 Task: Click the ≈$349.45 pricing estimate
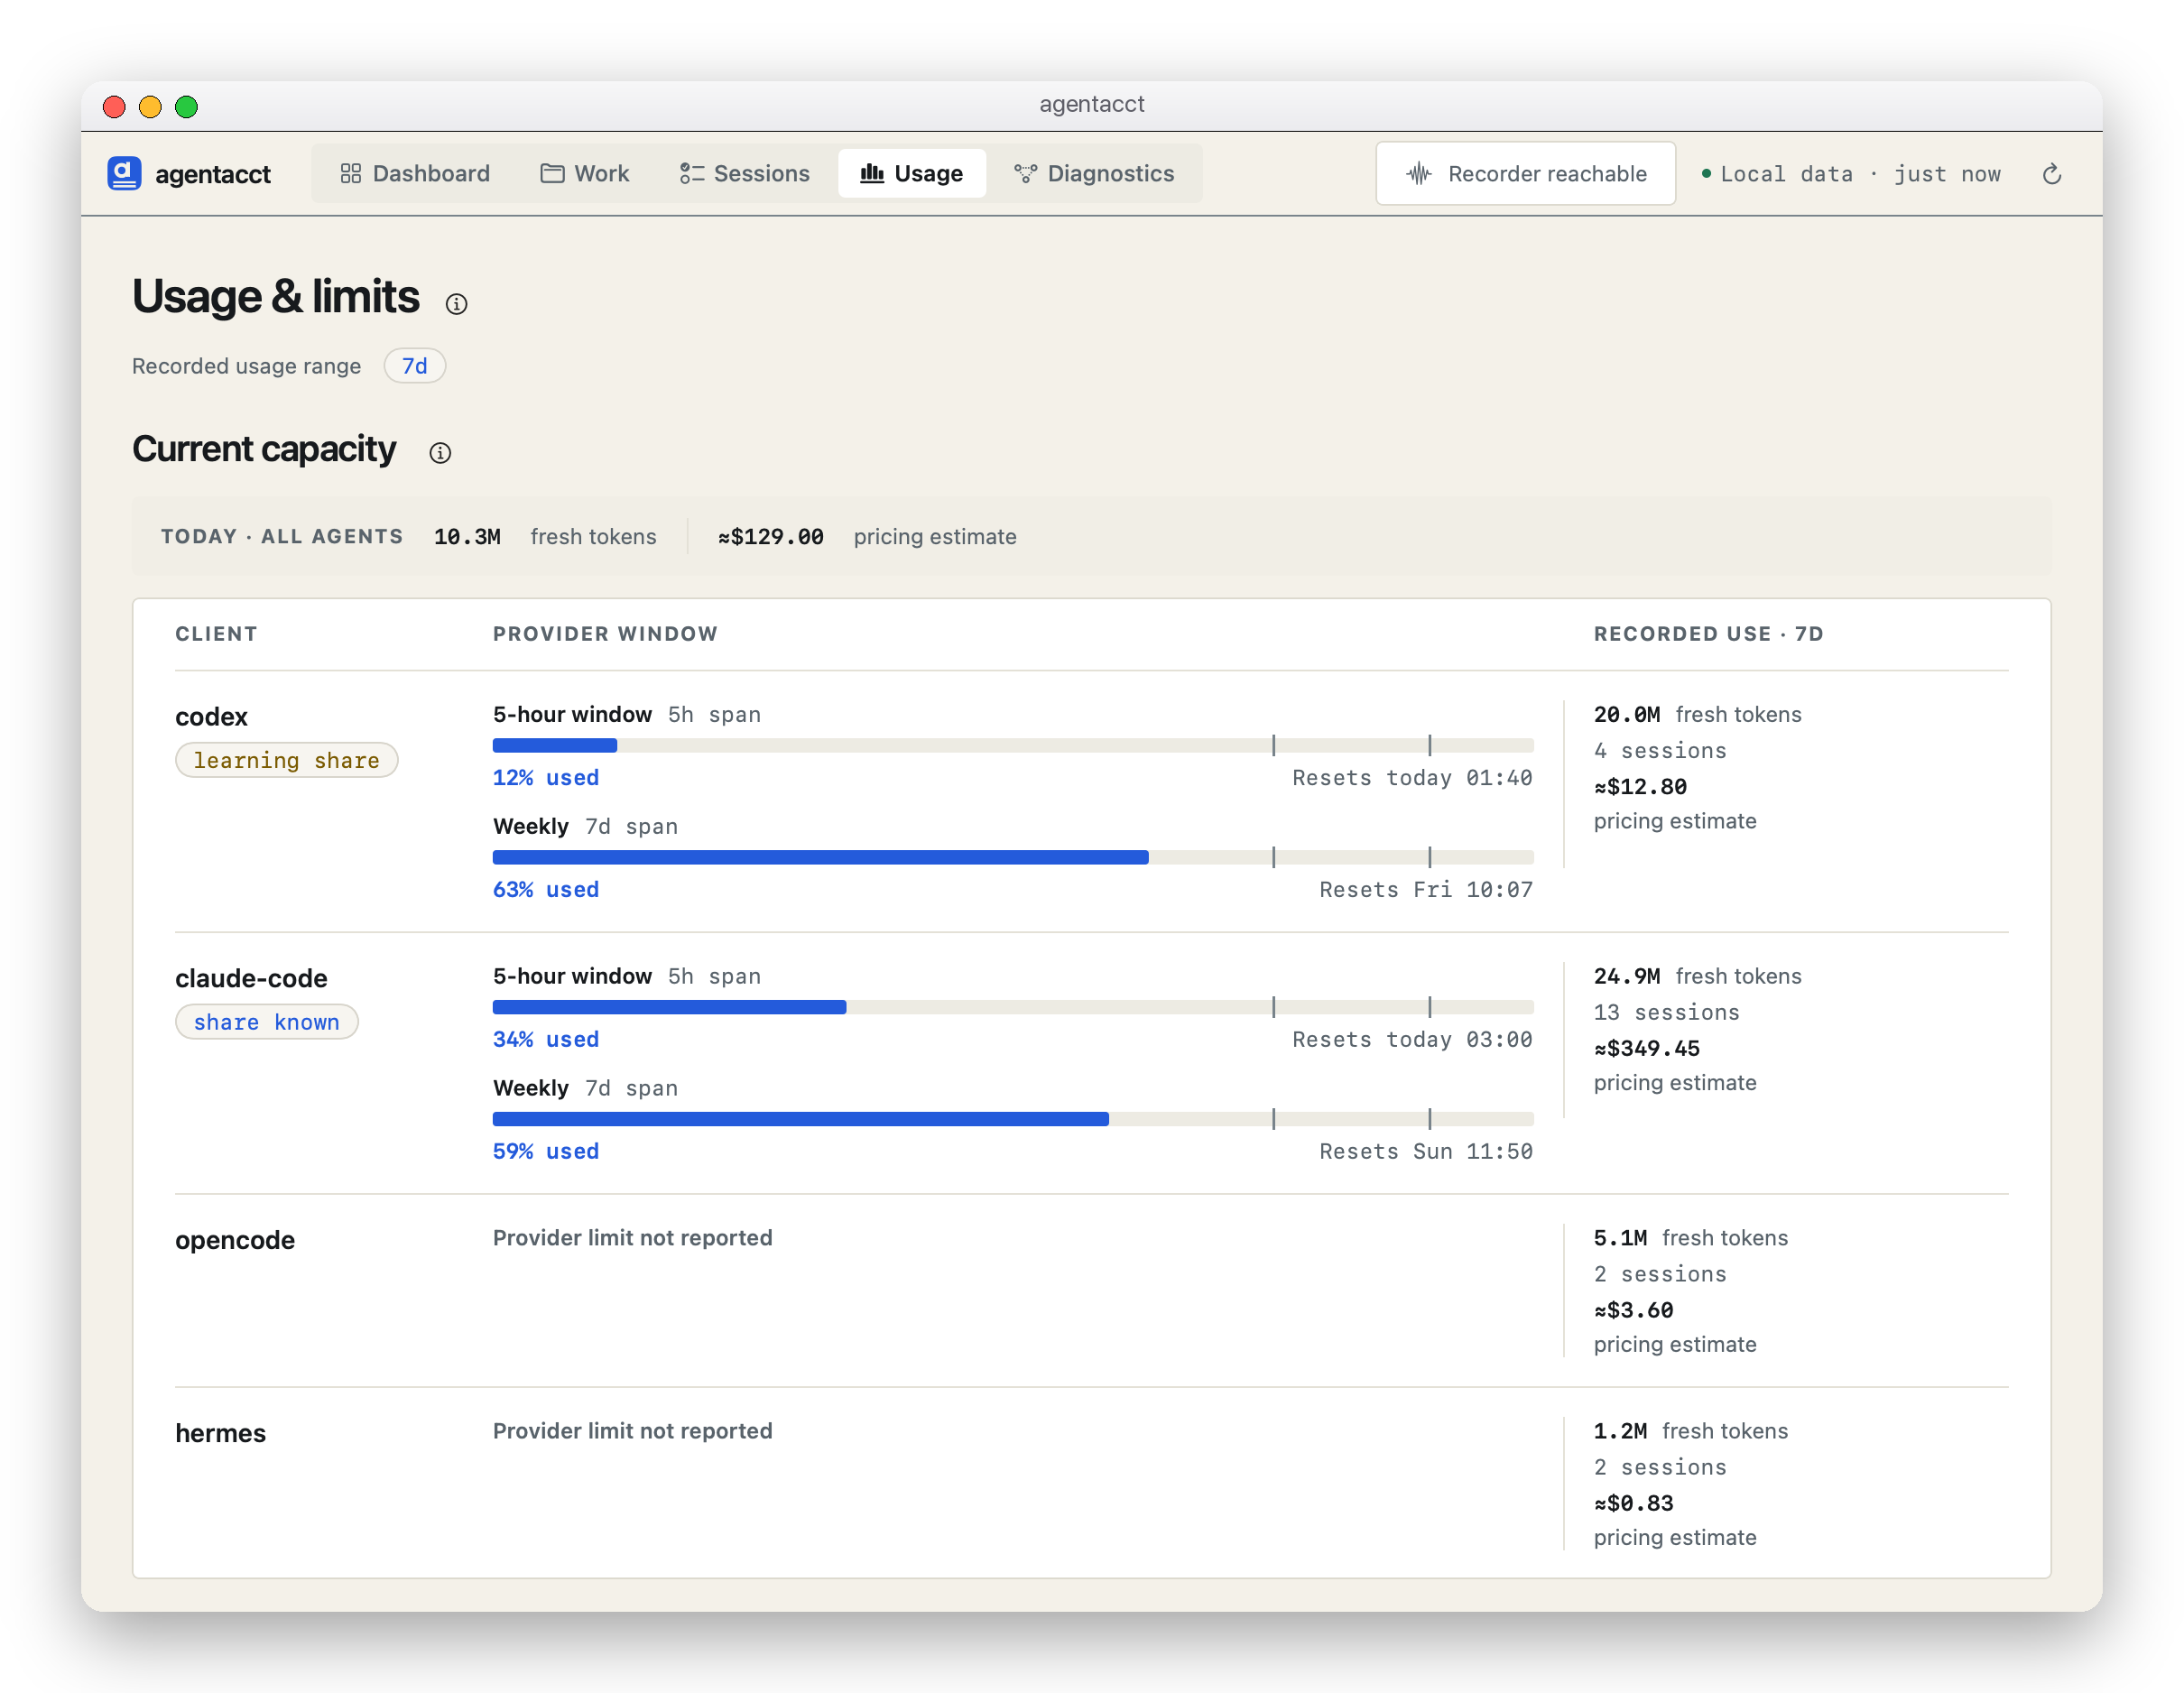coord(1647,1049)
